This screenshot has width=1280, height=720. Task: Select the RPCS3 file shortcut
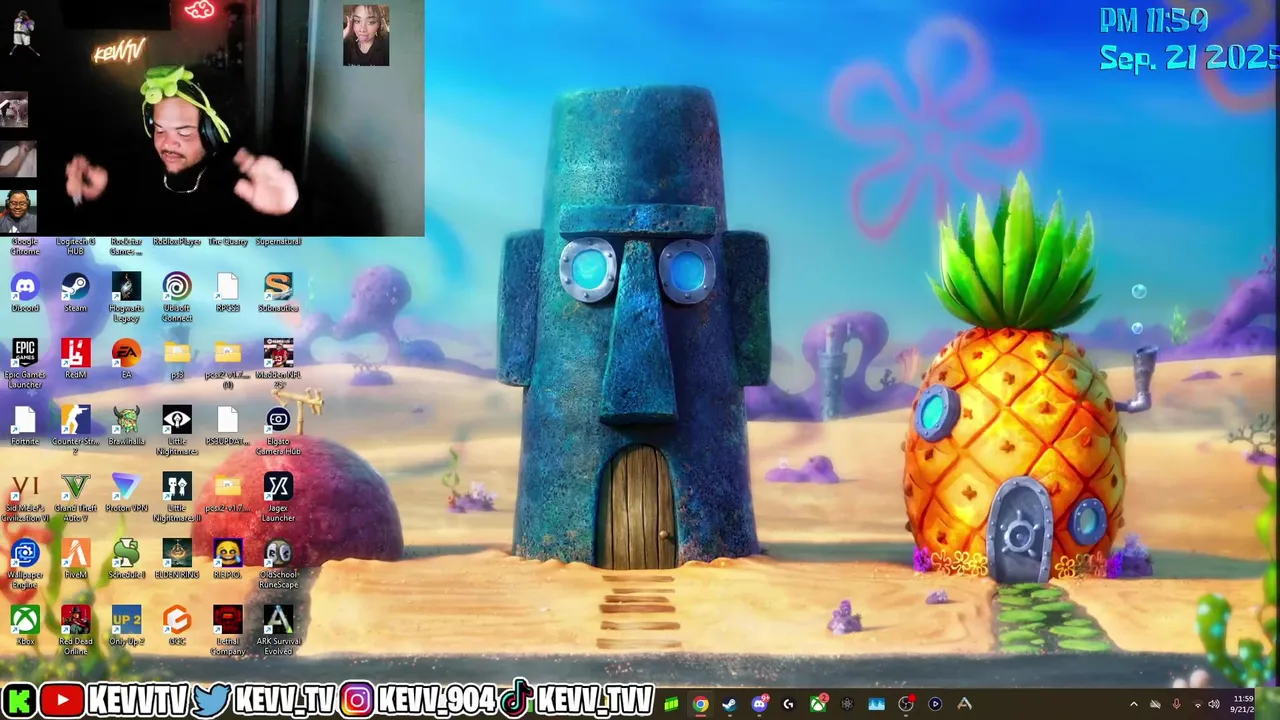tap(227, 293)
